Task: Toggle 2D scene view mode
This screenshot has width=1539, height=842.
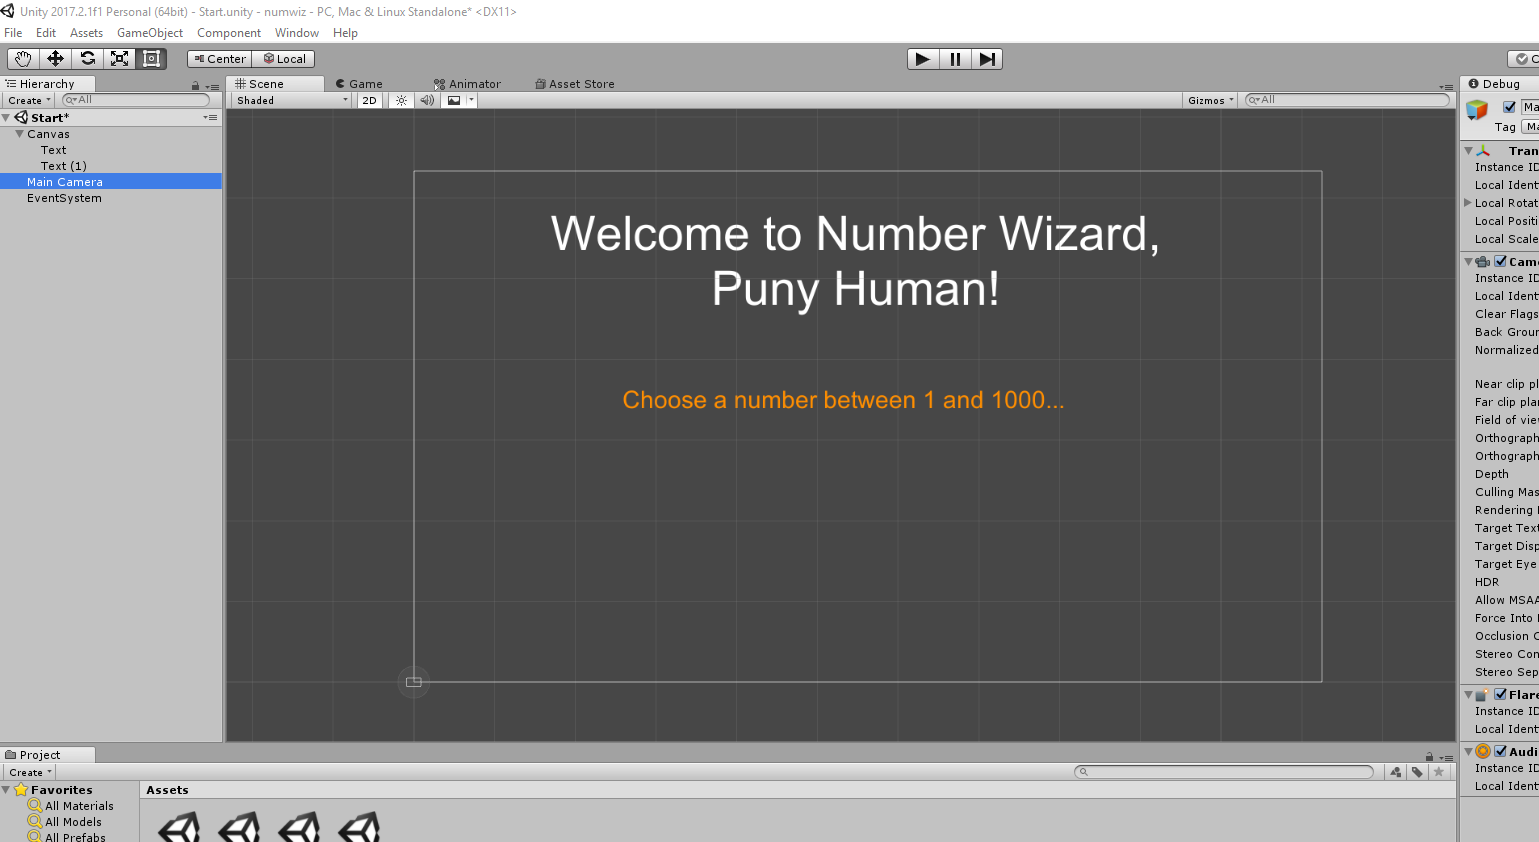Action: point(370,100)
